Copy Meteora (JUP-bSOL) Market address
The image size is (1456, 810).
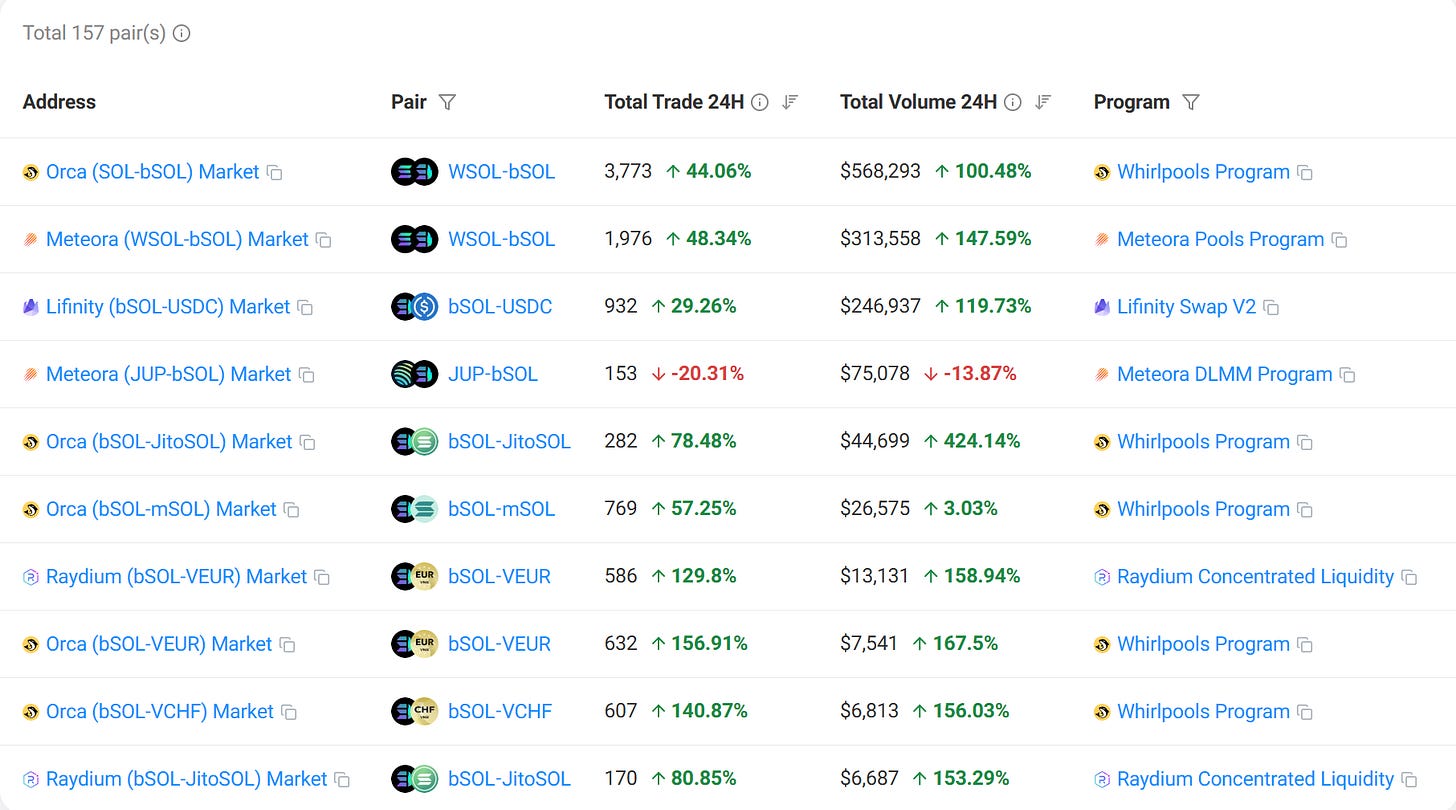tap(307, 375)
